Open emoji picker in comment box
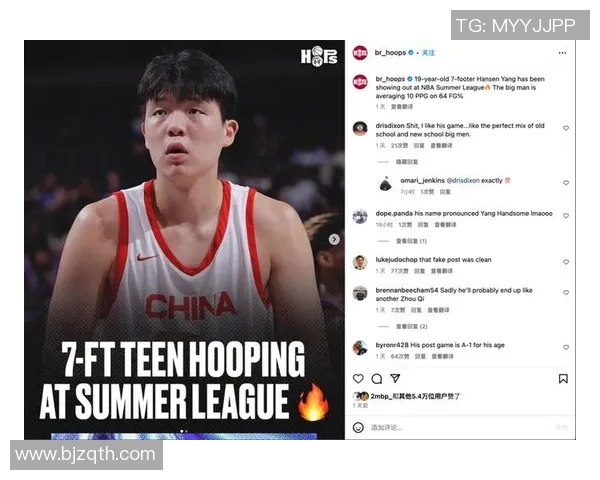This screenshot has width=600, height=480. click(358, 427)
